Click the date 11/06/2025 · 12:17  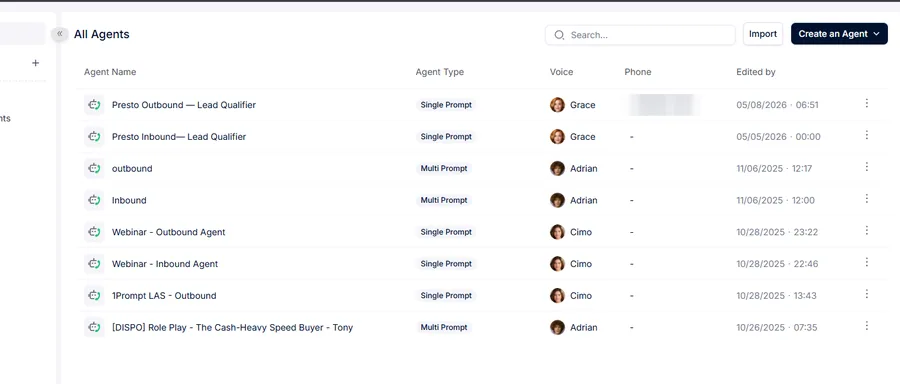(774, 169)
